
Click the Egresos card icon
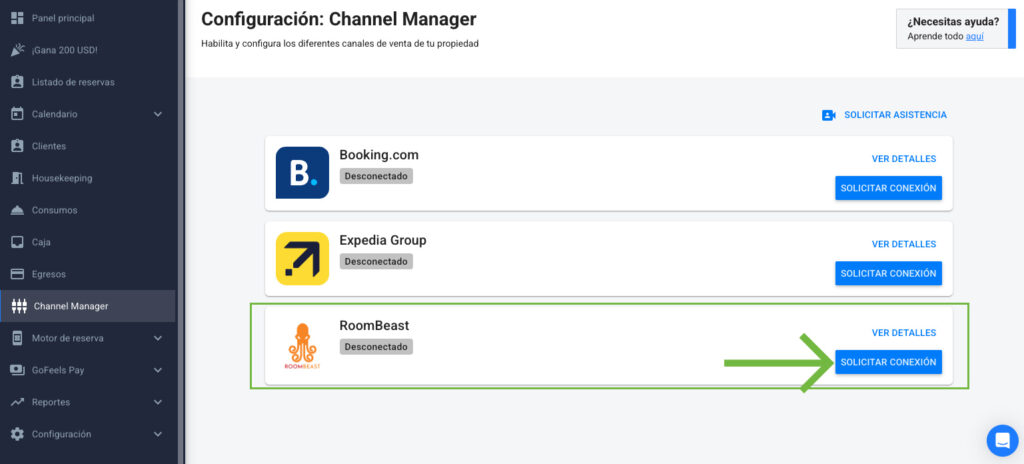[18, 274]
